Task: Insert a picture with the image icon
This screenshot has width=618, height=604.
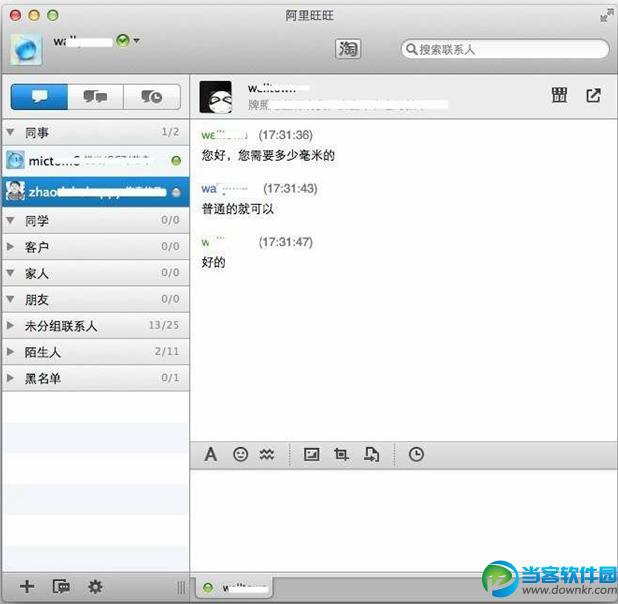Action: 311,454
